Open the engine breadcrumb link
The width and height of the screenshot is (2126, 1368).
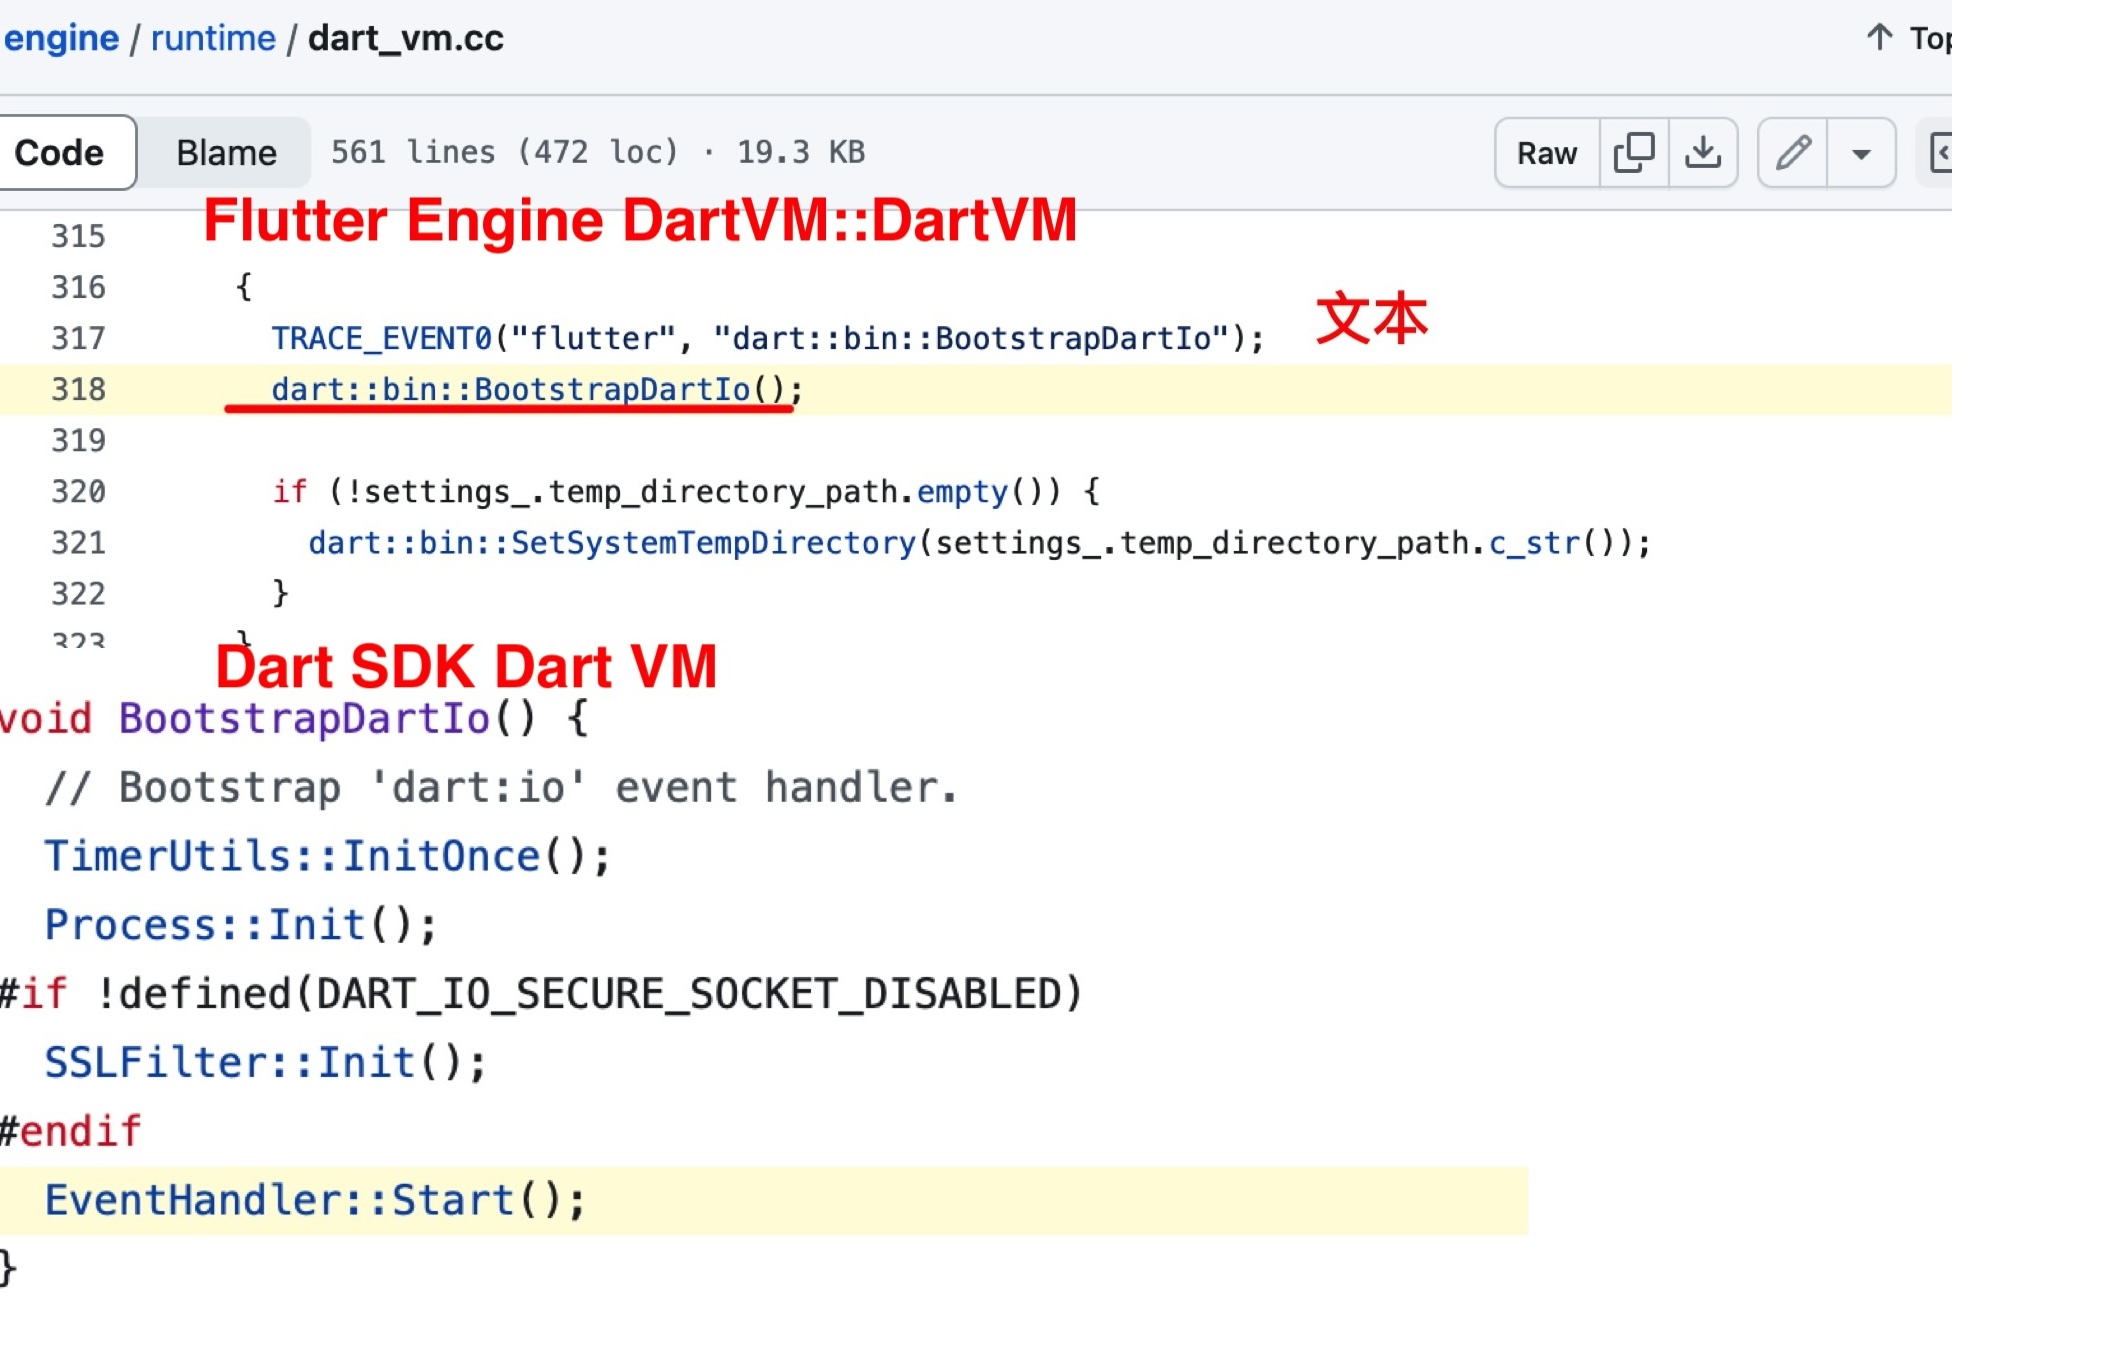[61, 38]
